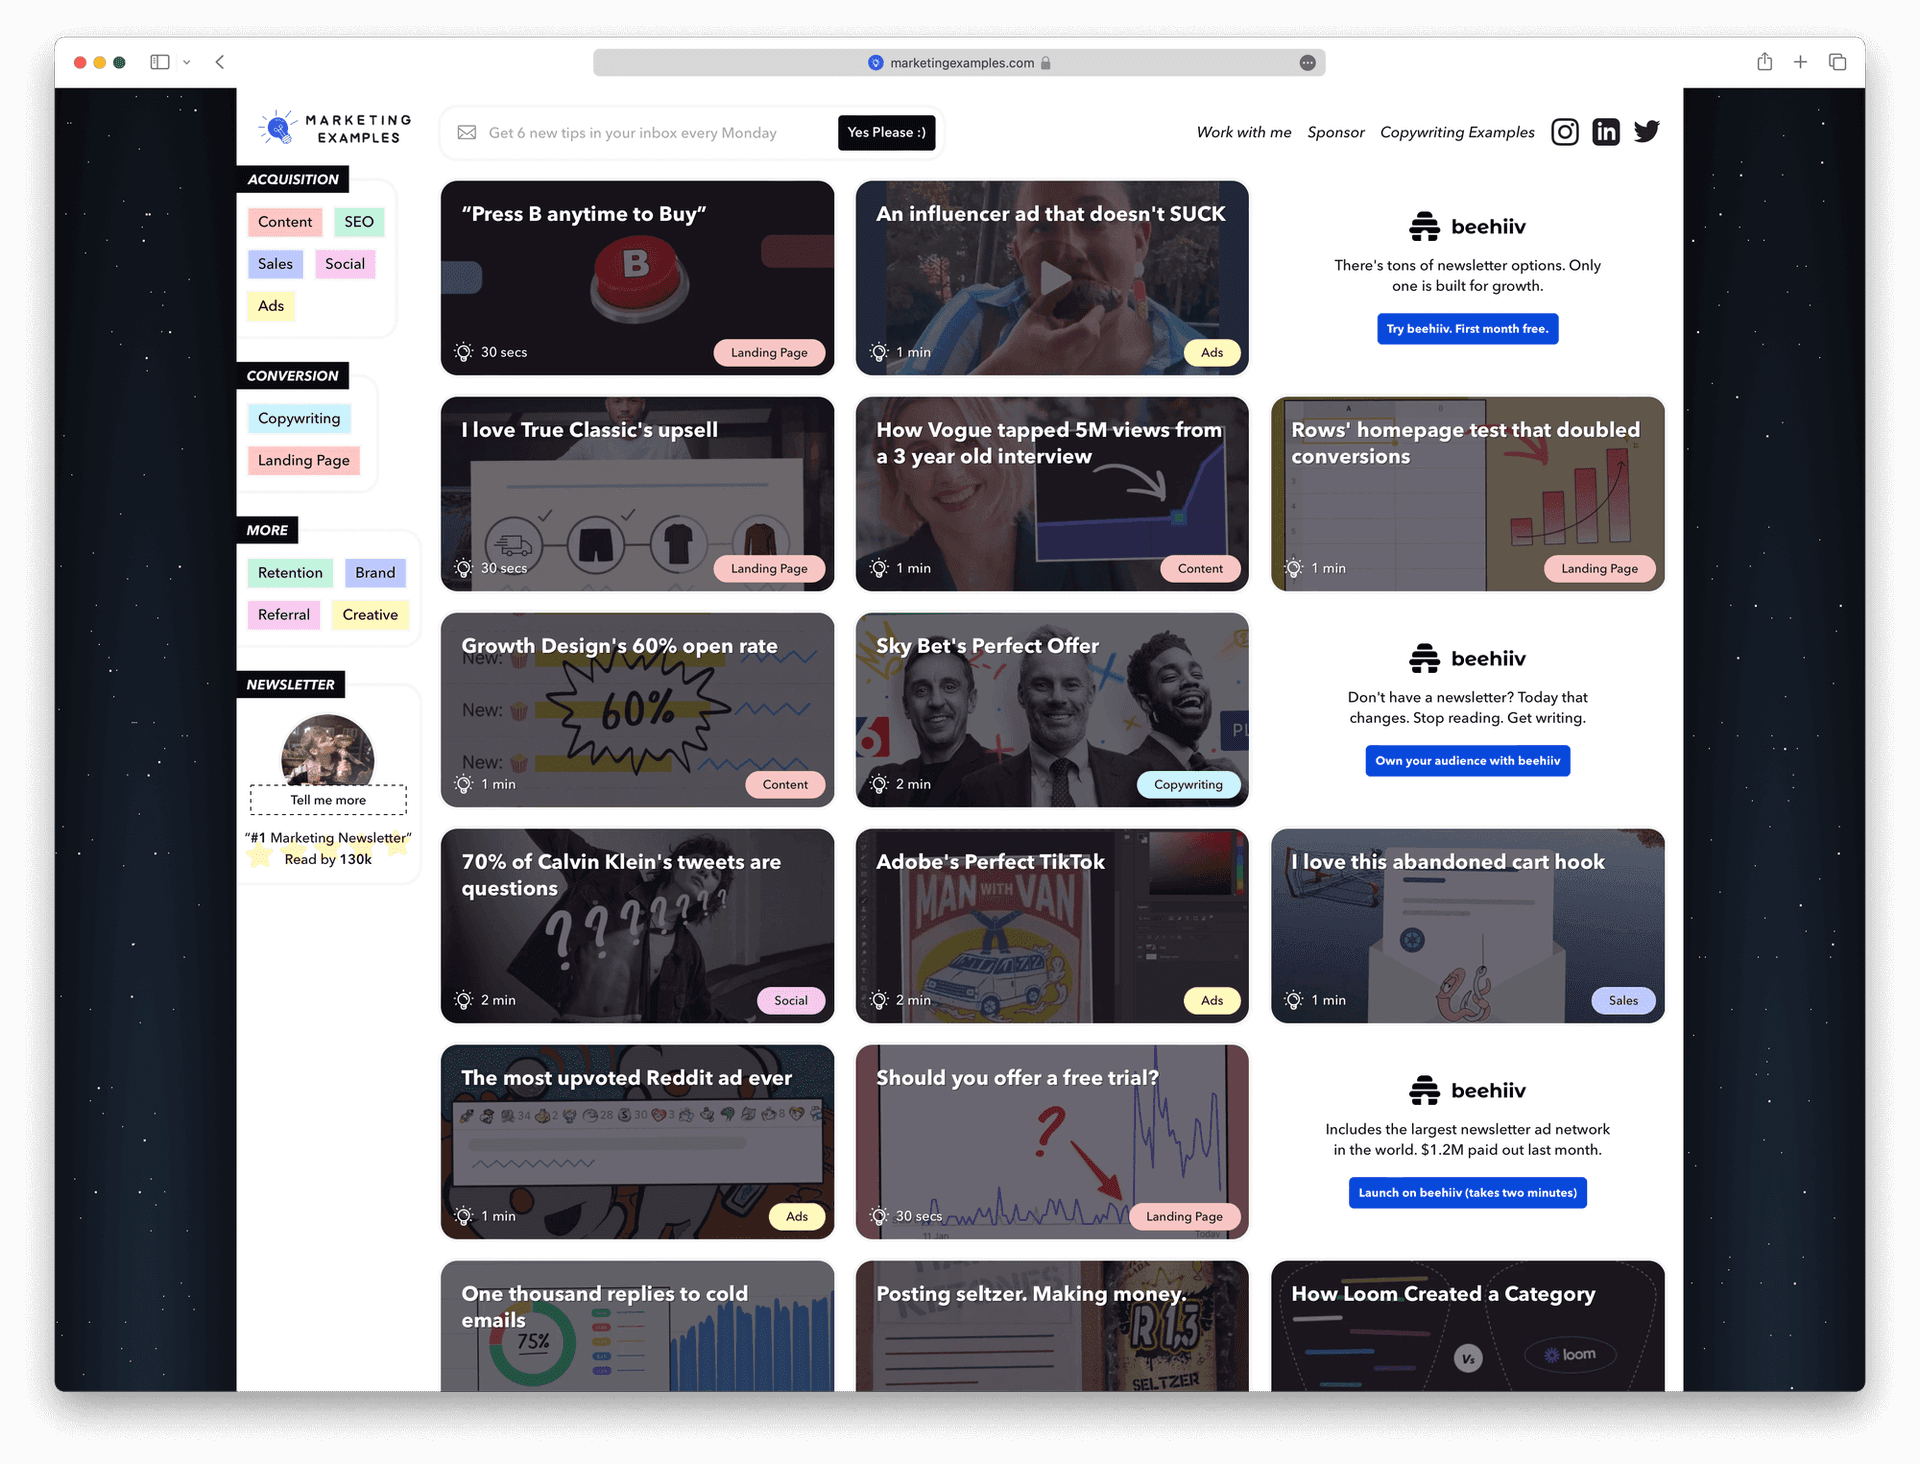This screenshot has height=1464, width=1920.
Task: Click the play button on influencer ad video
Action: (x=1053, y=278)
